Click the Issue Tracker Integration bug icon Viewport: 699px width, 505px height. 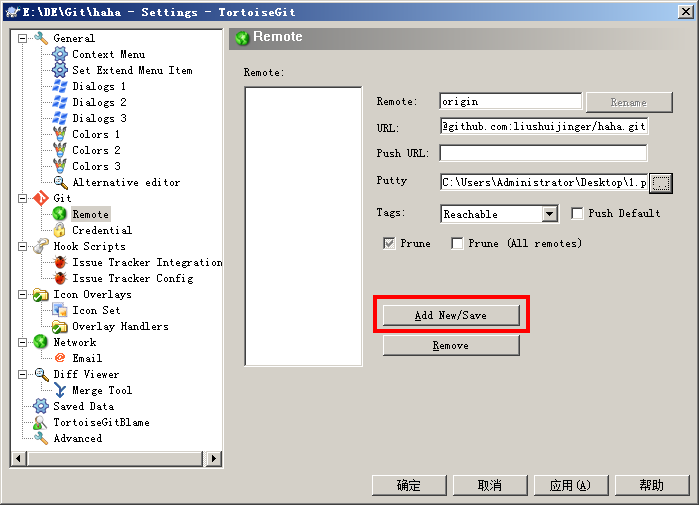[x=60, y=262]
